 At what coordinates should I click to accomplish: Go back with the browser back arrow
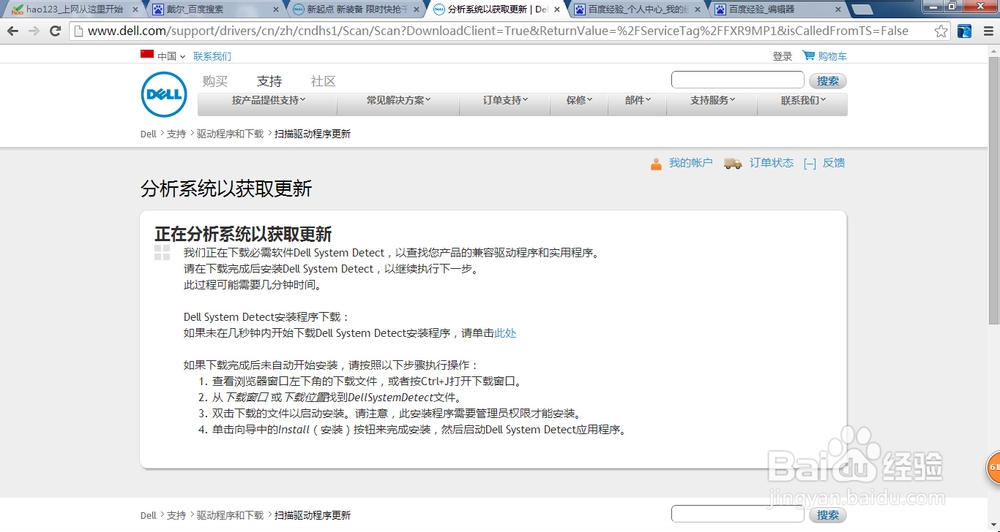coord(12,31)
